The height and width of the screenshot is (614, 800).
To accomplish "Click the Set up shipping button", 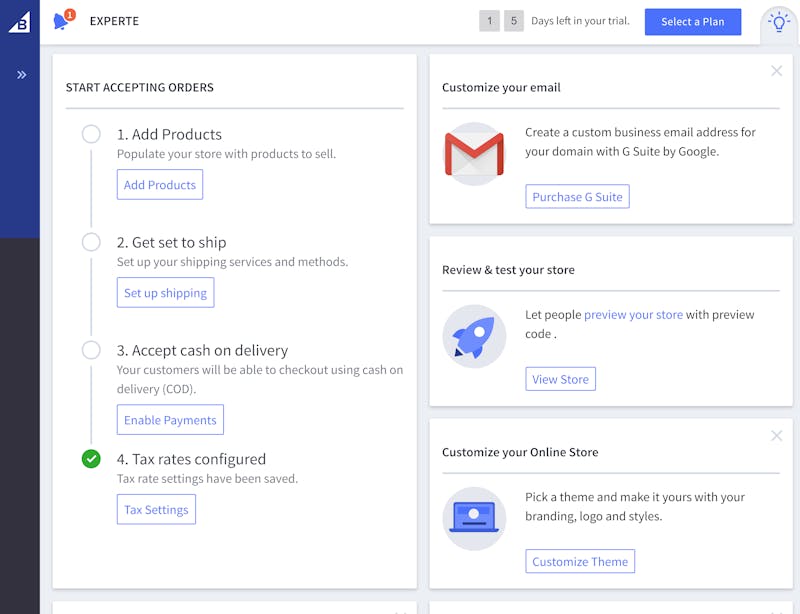I will (165, 292).
